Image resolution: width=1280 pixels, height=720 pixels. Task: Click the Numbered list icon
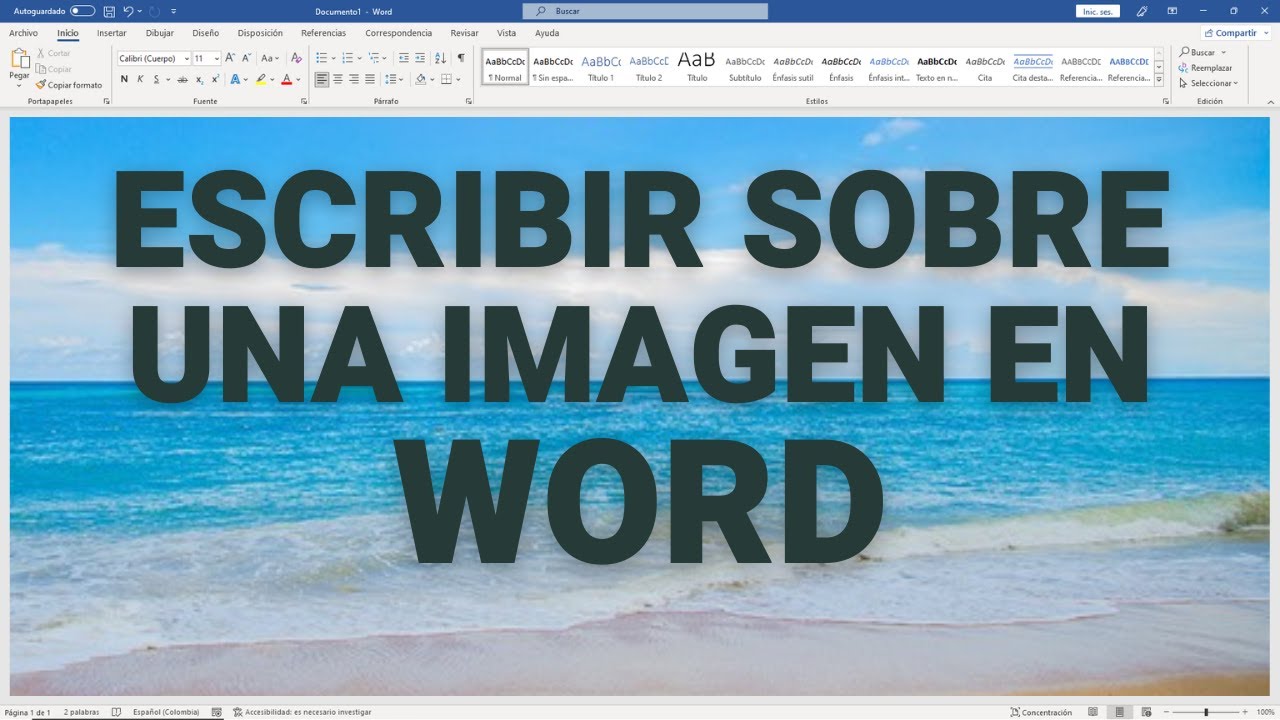[x=346, y=58]
